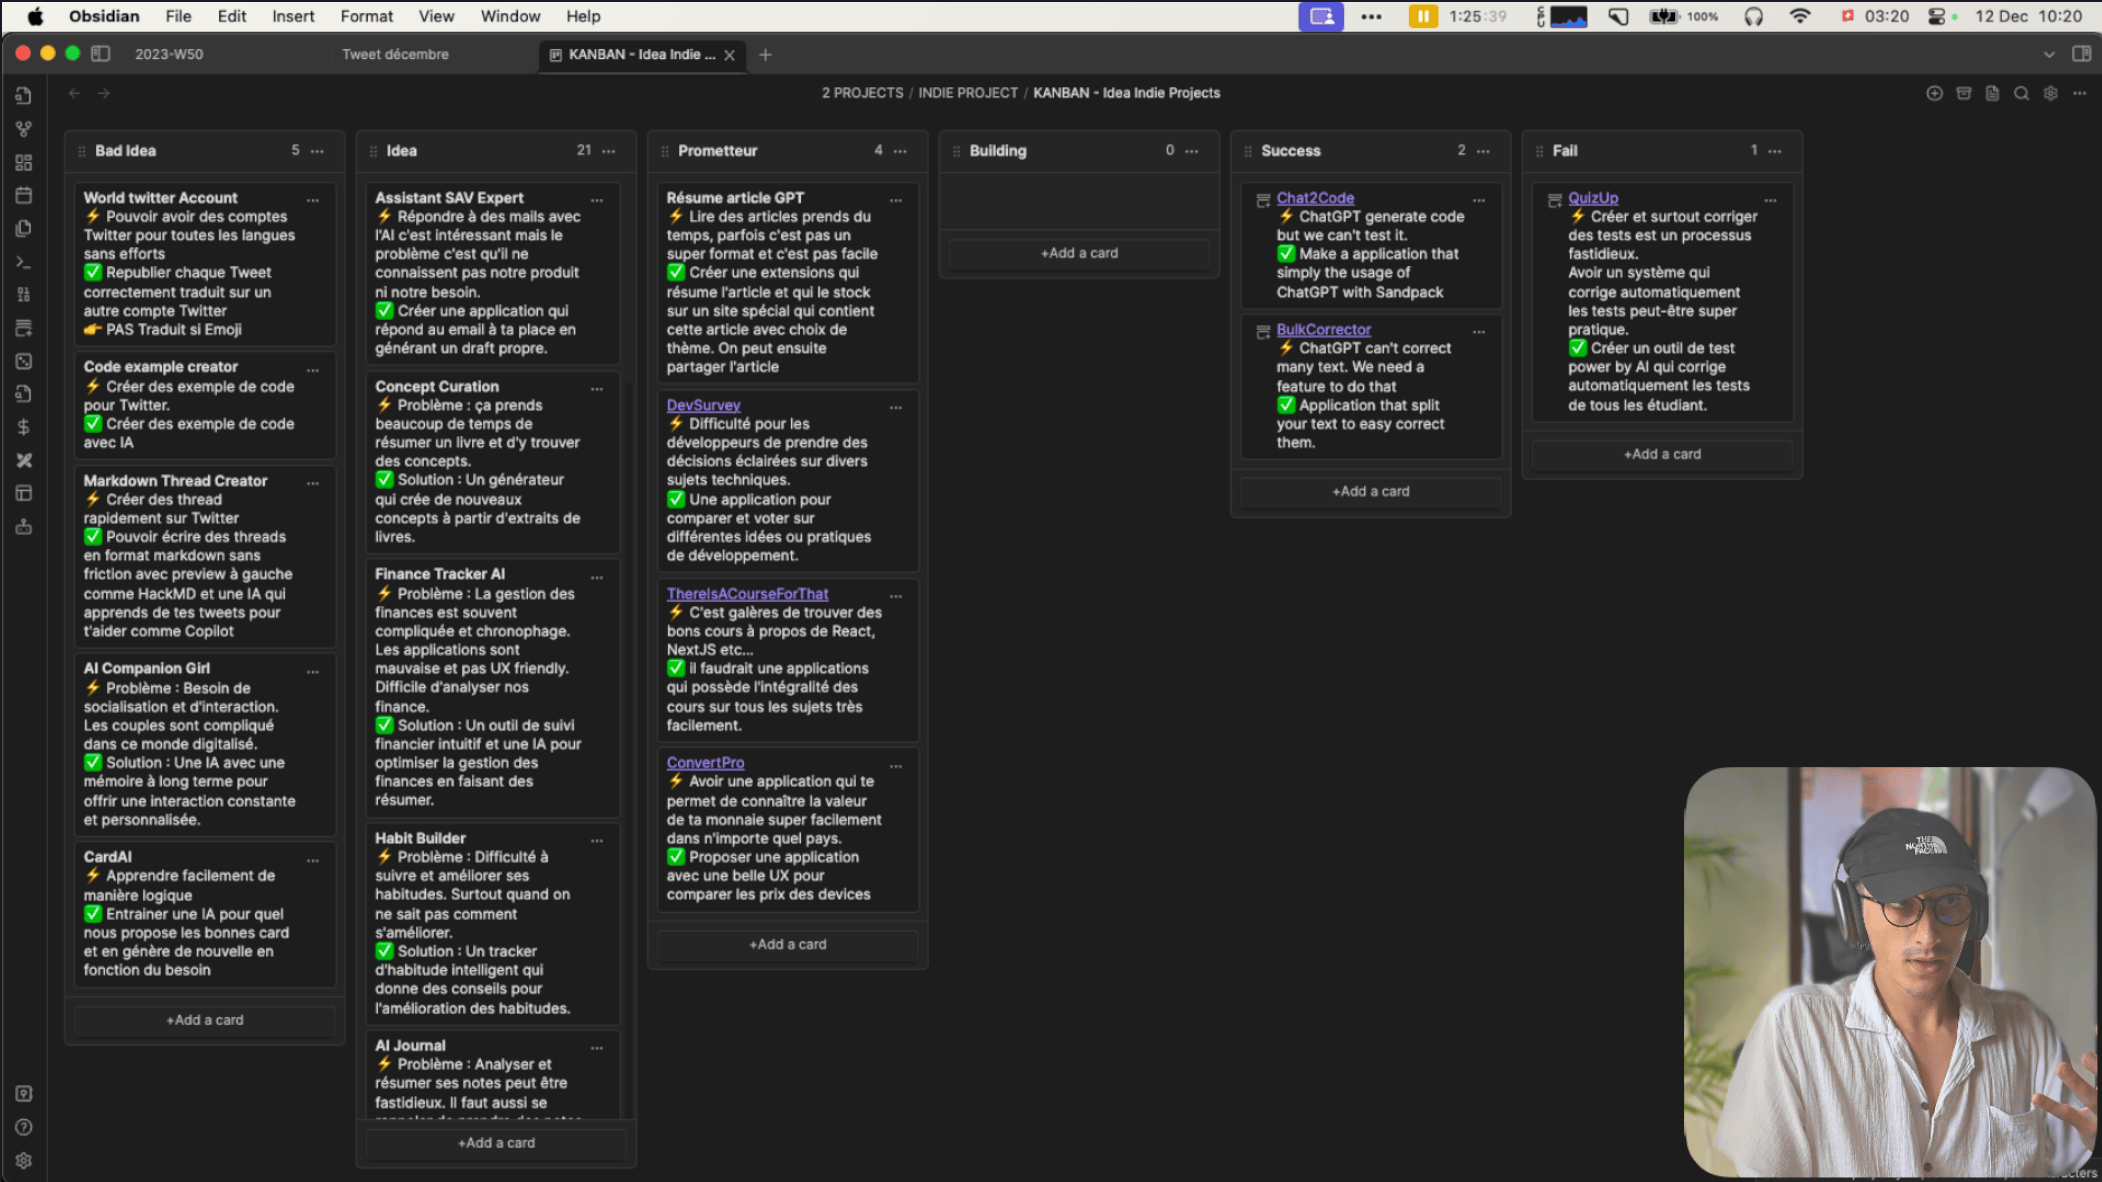2102x1182 pixels.
Task: Add a card to the Building list
Action: pos(1079,253)
